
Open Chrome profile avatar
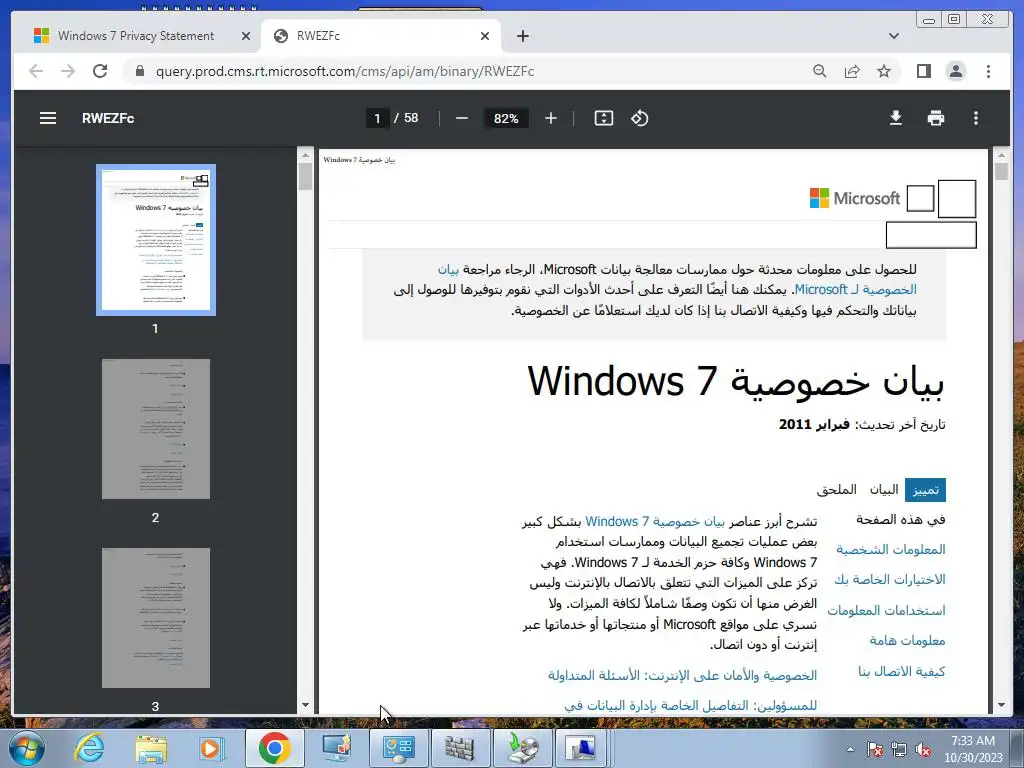955,71
